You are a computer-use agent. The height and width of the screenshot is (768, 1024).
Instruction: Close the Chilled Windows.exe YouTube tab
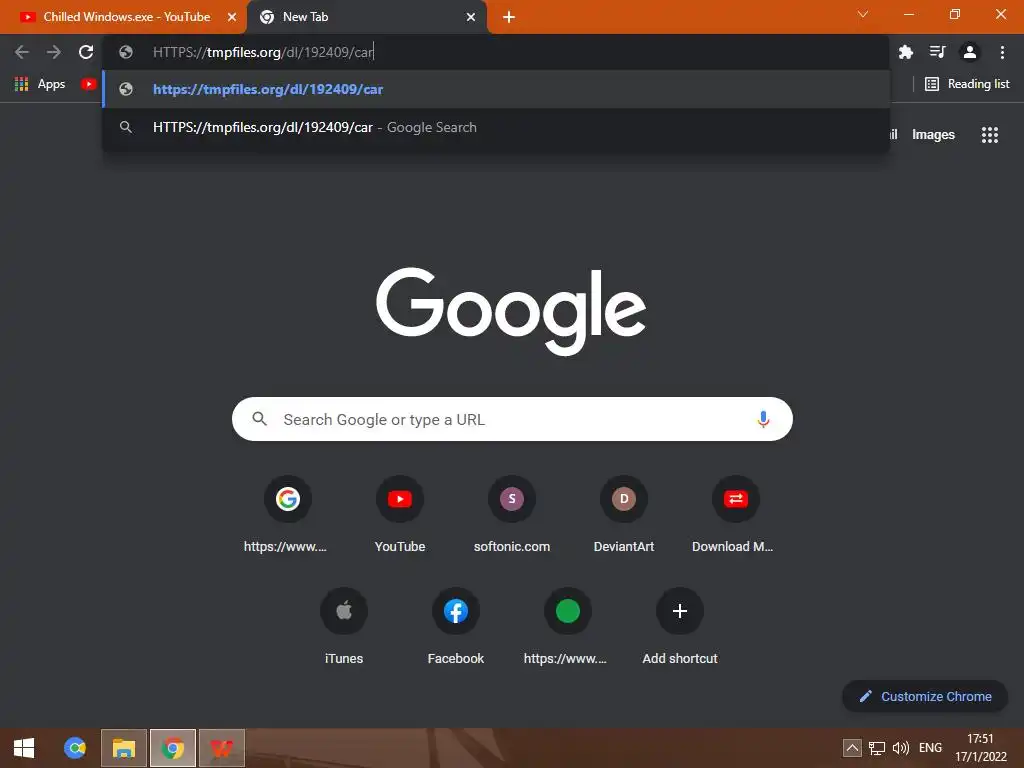click(x=232, y=17)
